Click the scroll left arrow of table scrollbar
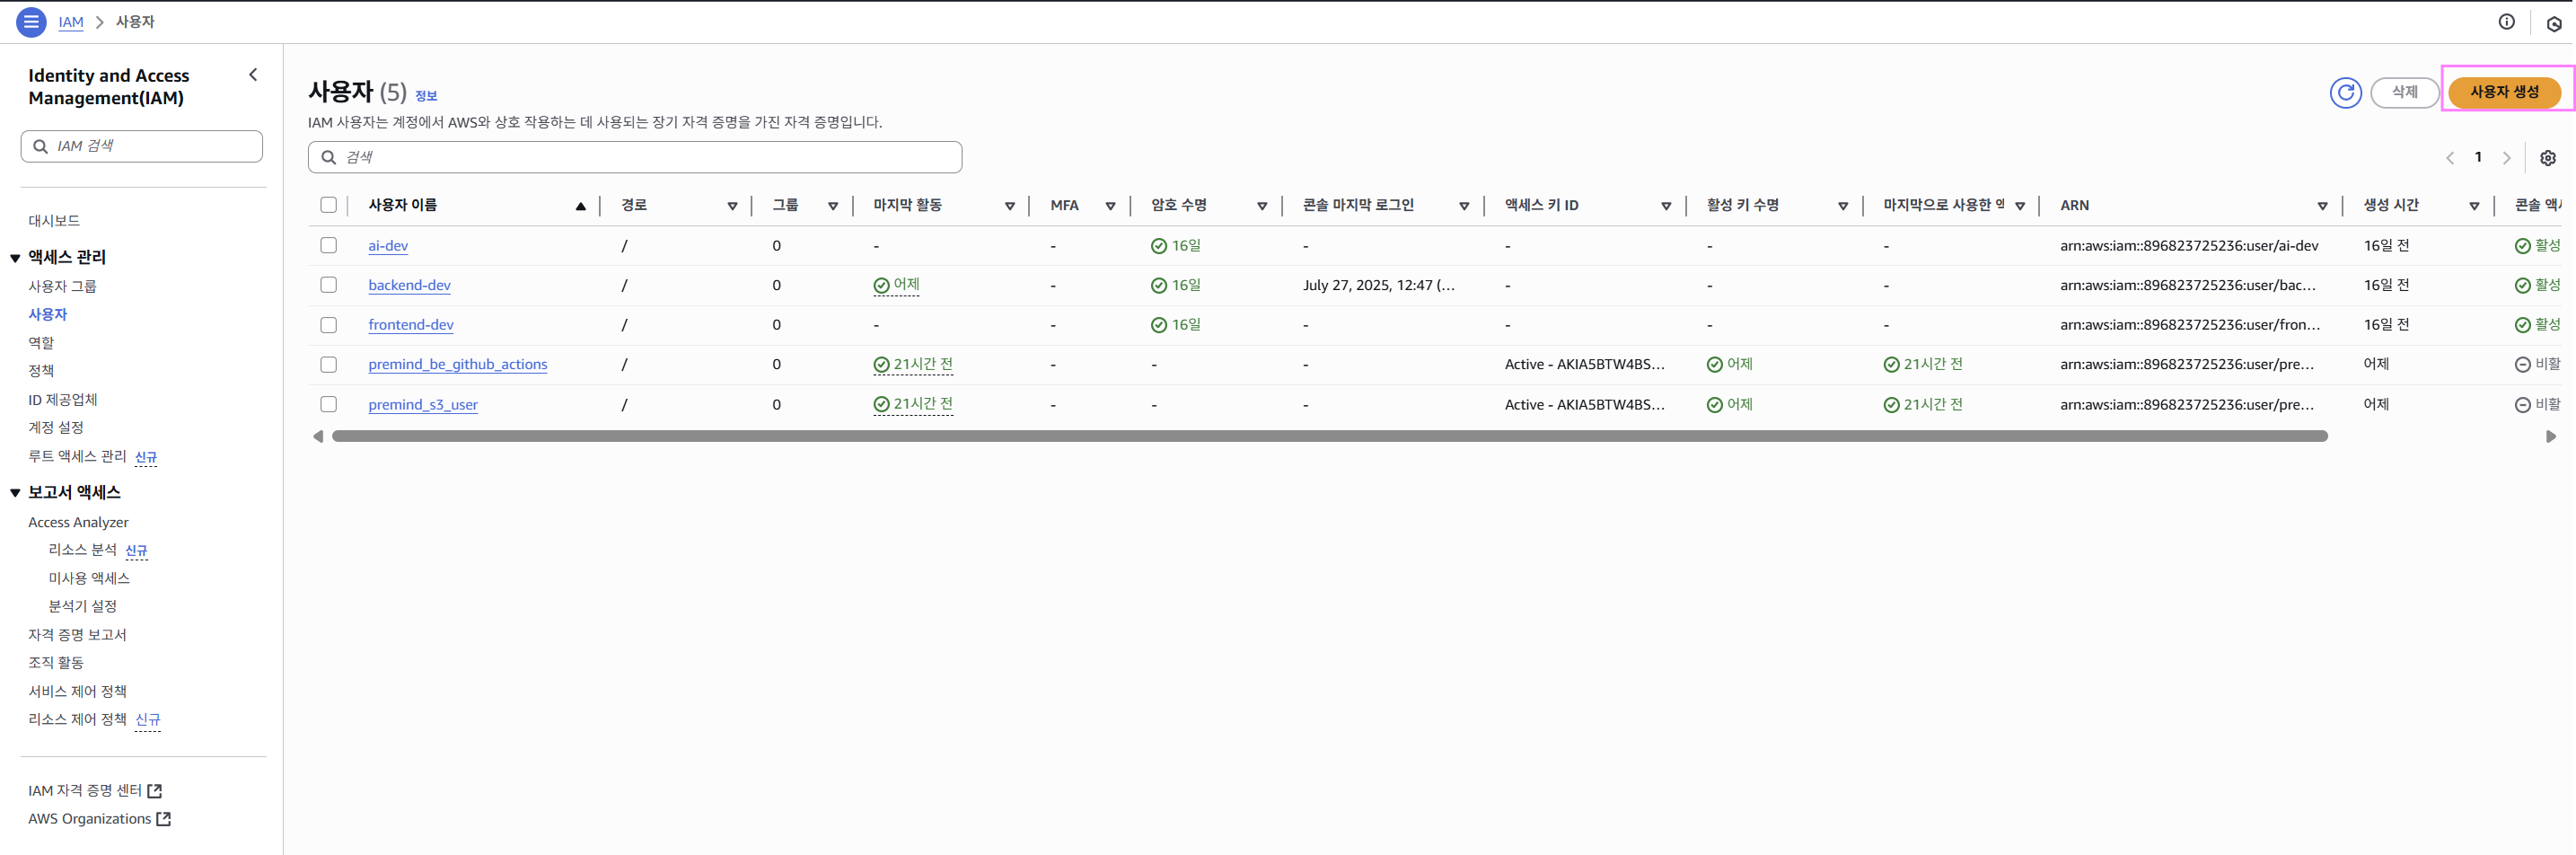 pyautogui.click(x=318, y=436)
